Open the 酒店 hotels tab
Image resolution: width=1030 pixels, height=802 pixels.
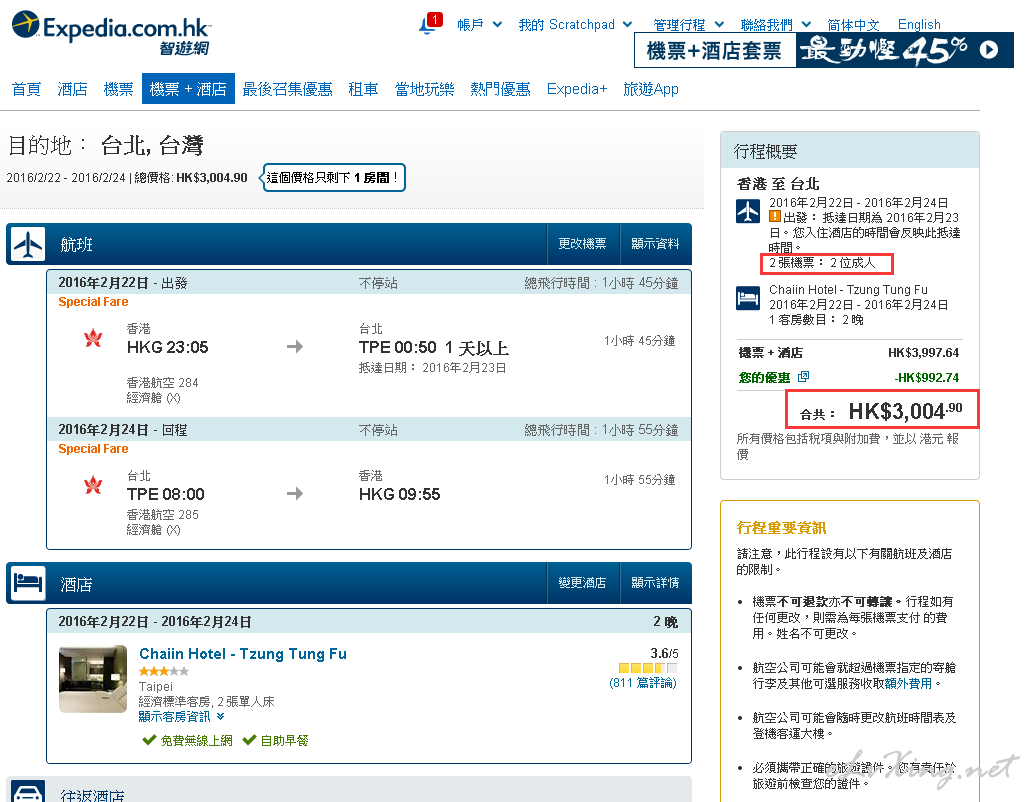click(x=72, y=89)
